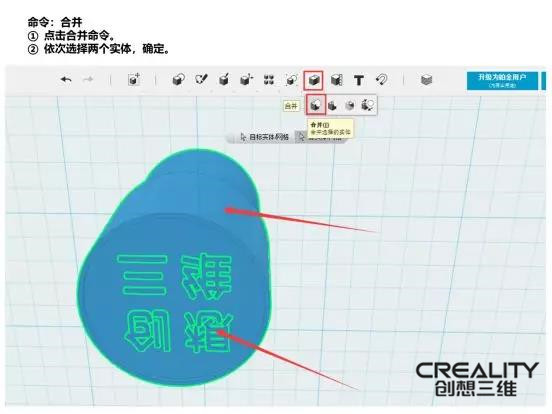Open the Transform tool
Screen dimensions: 552x414
click(x=134, y=80)
